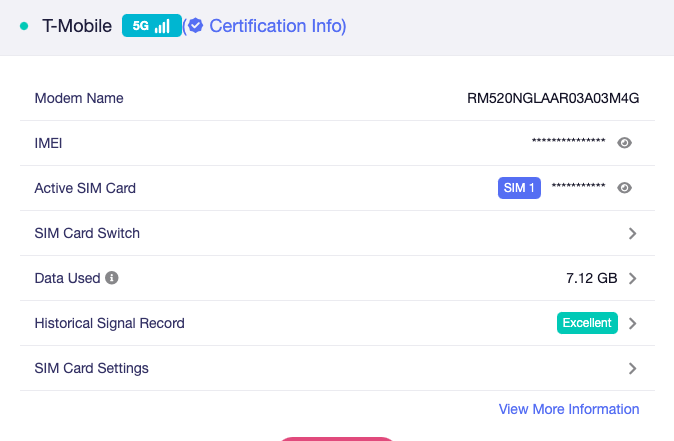Expand Historical Signal Record with its arrow
The height and width of the screenshot is (441, 674).
point(632,323)
